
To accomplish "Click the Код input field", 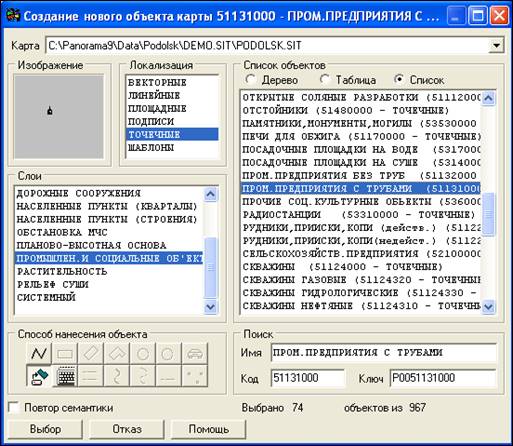I will (308, 378).
